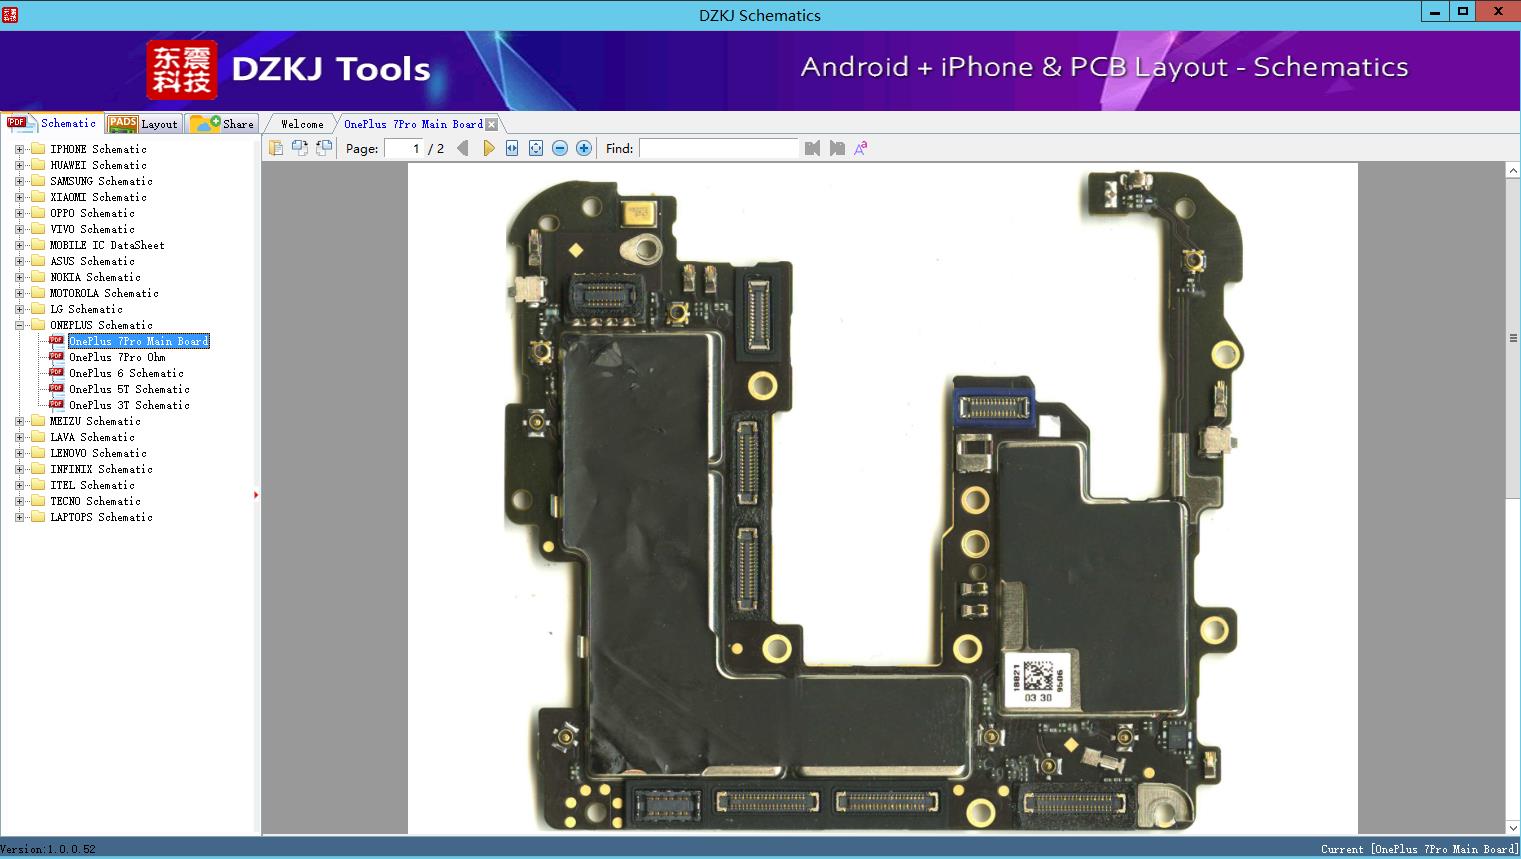Click the DZKJ app icon in title bar
This screenshot has width=1521, height=859.
point(10,14)
